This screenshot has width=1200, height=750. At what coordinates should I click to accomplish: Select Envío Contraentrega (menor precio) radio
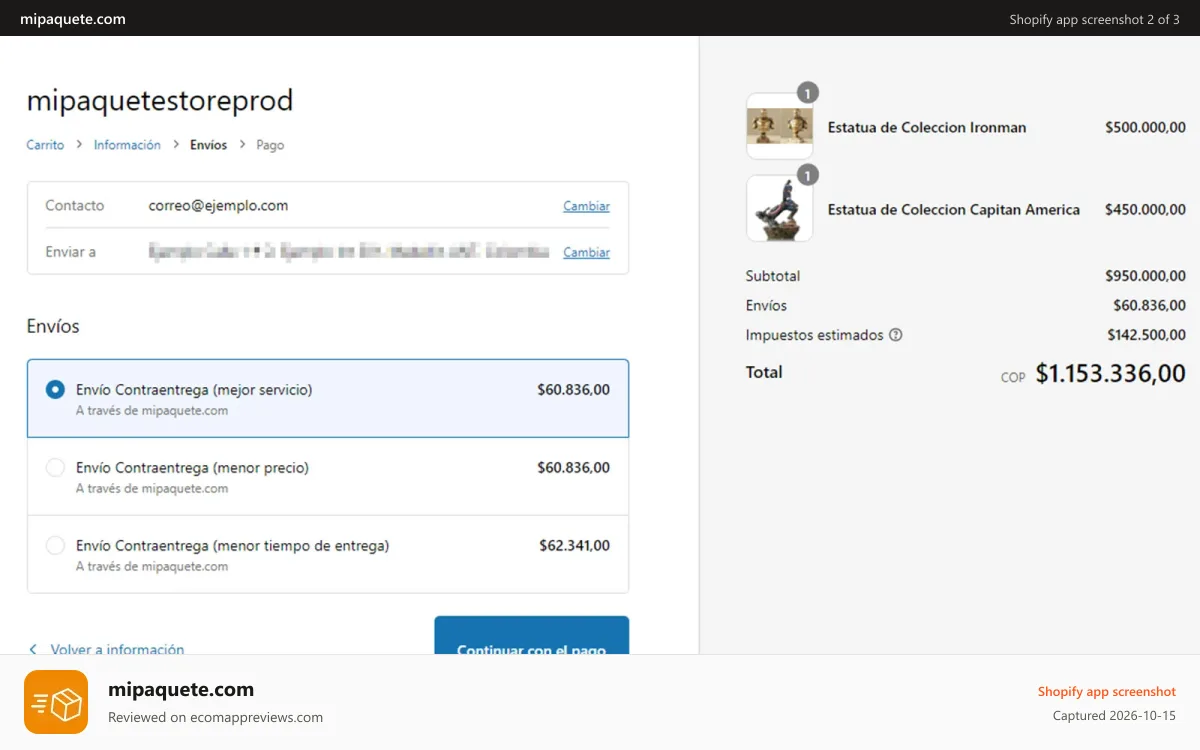[x=56, y=467]
